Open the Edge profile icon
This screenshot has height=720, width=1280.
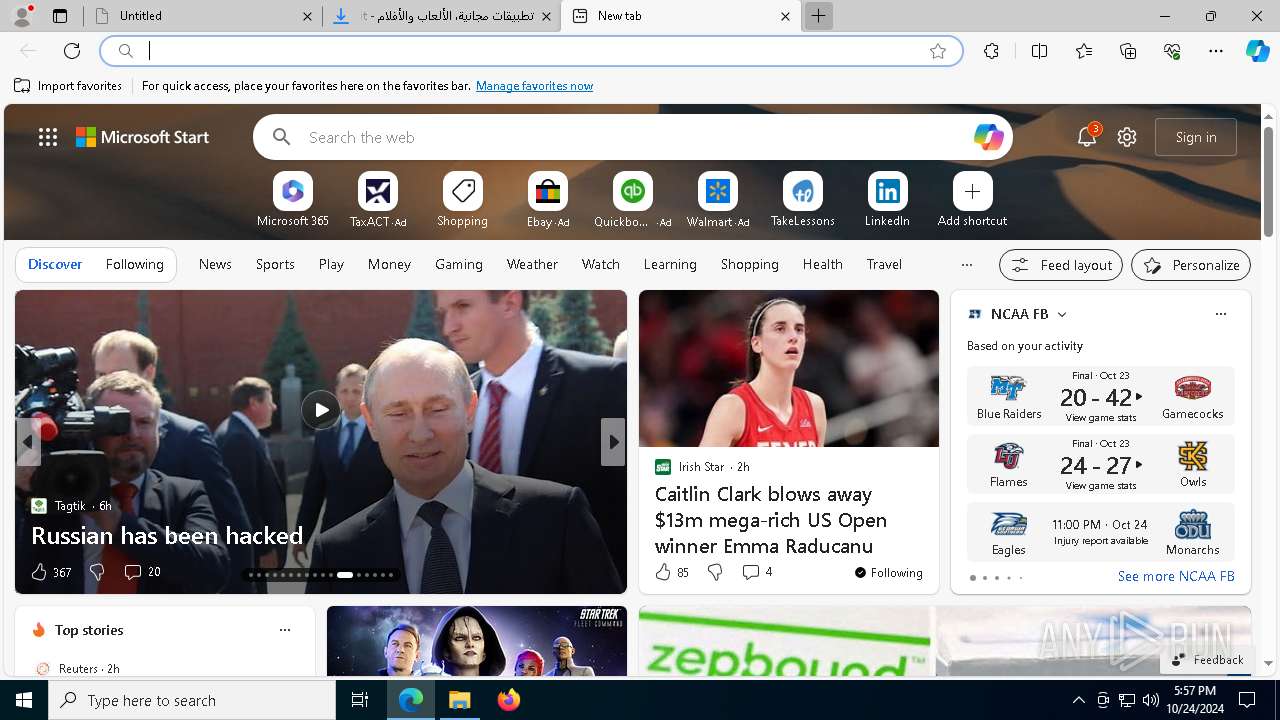tap(22, 15)
